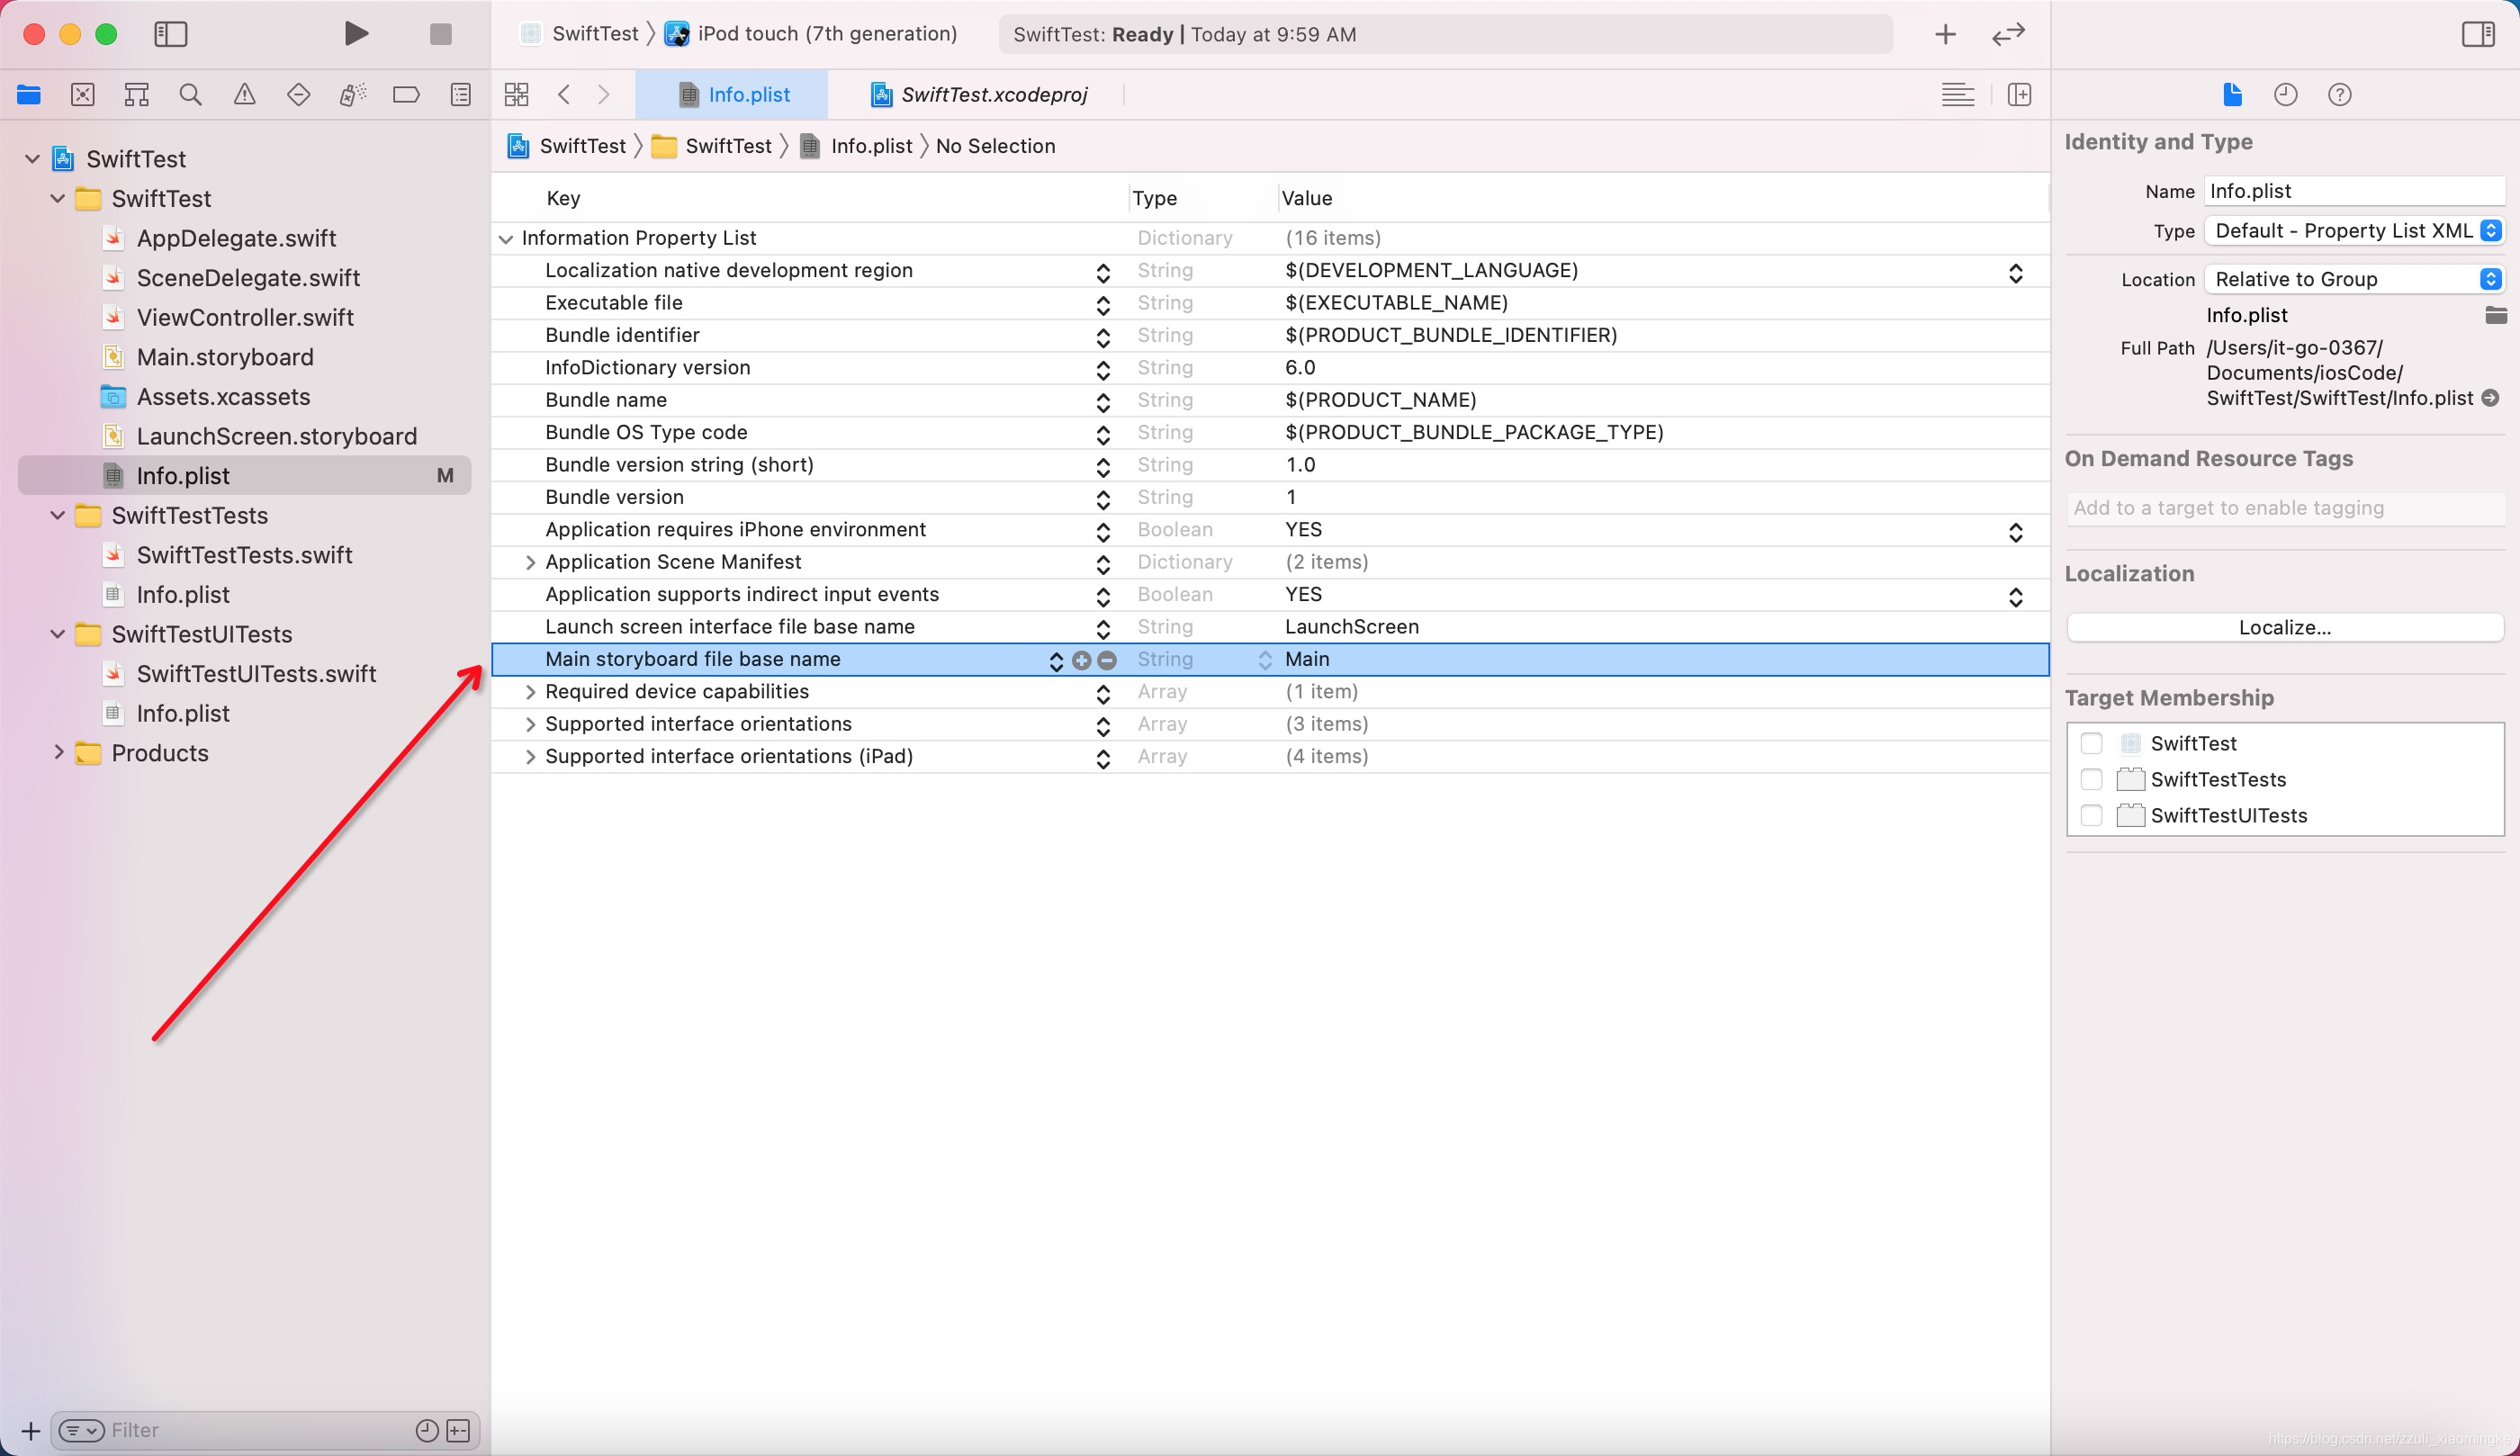Add an editor on the right
Viewport: 2520px width, 1456px height.
[x=2019, y=95]
